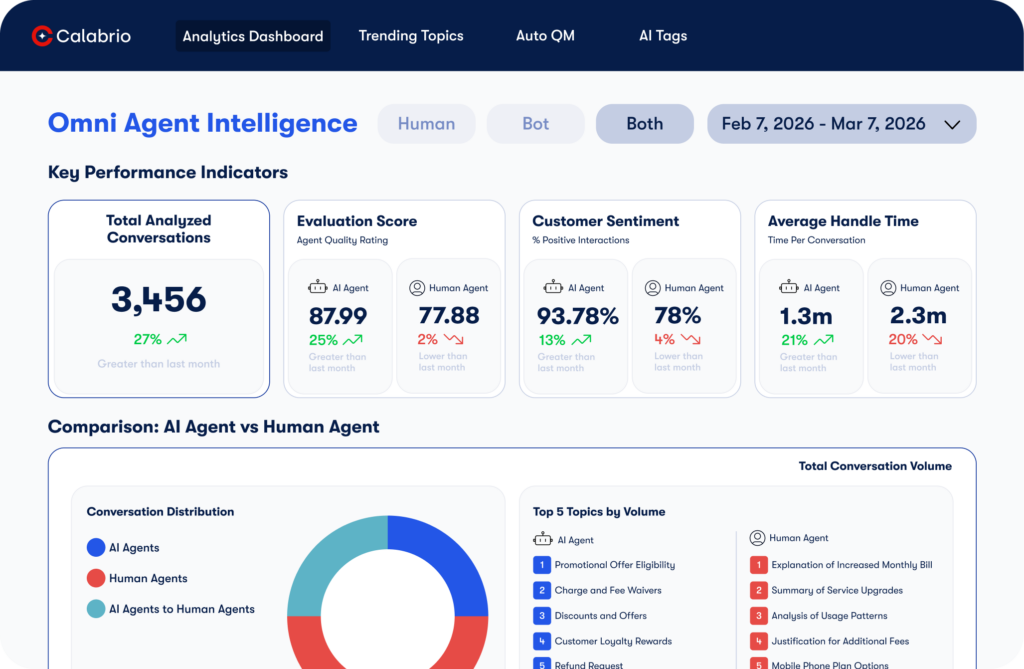The height and width of the screenshot is (669, 1024).
Task: Click the red number 4 topic badge
Action: (759, 641)
